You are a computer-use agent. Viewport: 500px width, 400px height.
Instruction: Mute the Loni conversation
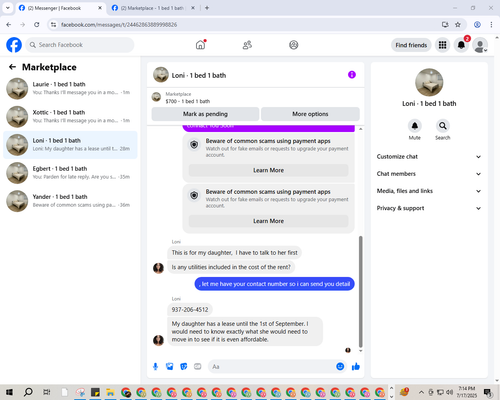tap(415, 126)
